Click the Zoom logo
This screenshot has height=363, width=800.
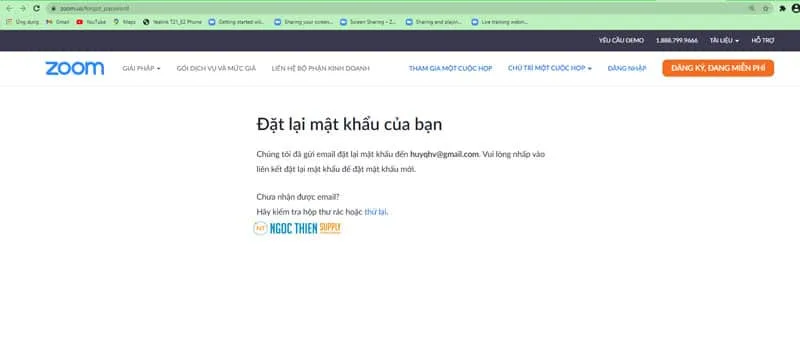pyautogui.click(x=74, y=68)
